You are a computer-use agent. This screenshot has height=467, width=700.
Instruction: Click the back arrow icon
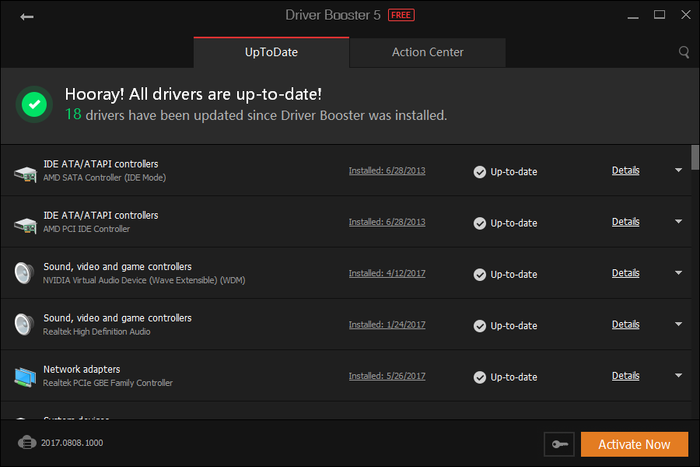[x=26, y=17]
